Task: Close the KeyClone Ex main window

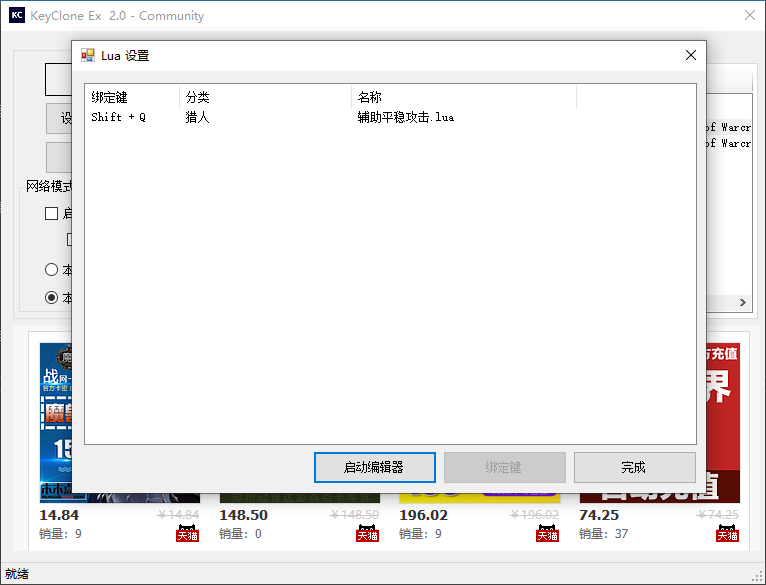Action: coord(750,15)
